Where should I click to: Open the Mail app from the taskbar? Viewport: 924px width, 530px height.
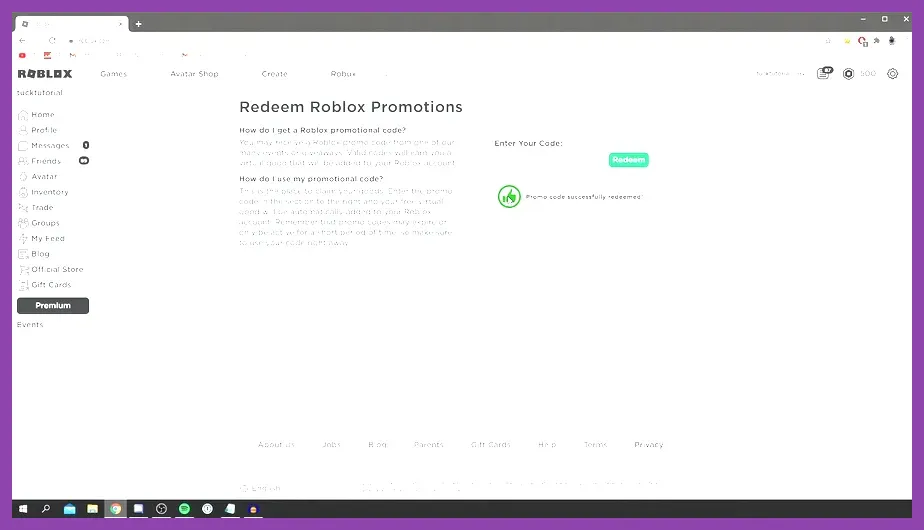(70, 509)
